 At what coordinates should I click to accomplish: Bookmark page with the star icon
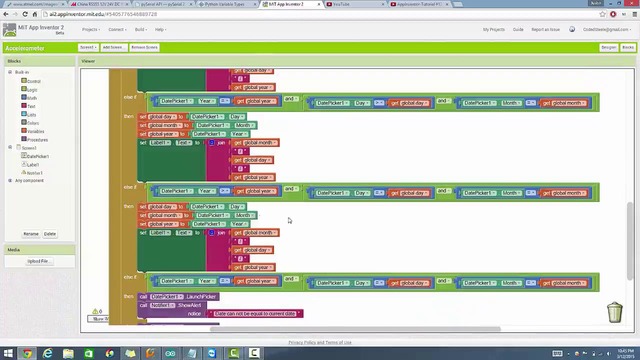coord(602,14)
